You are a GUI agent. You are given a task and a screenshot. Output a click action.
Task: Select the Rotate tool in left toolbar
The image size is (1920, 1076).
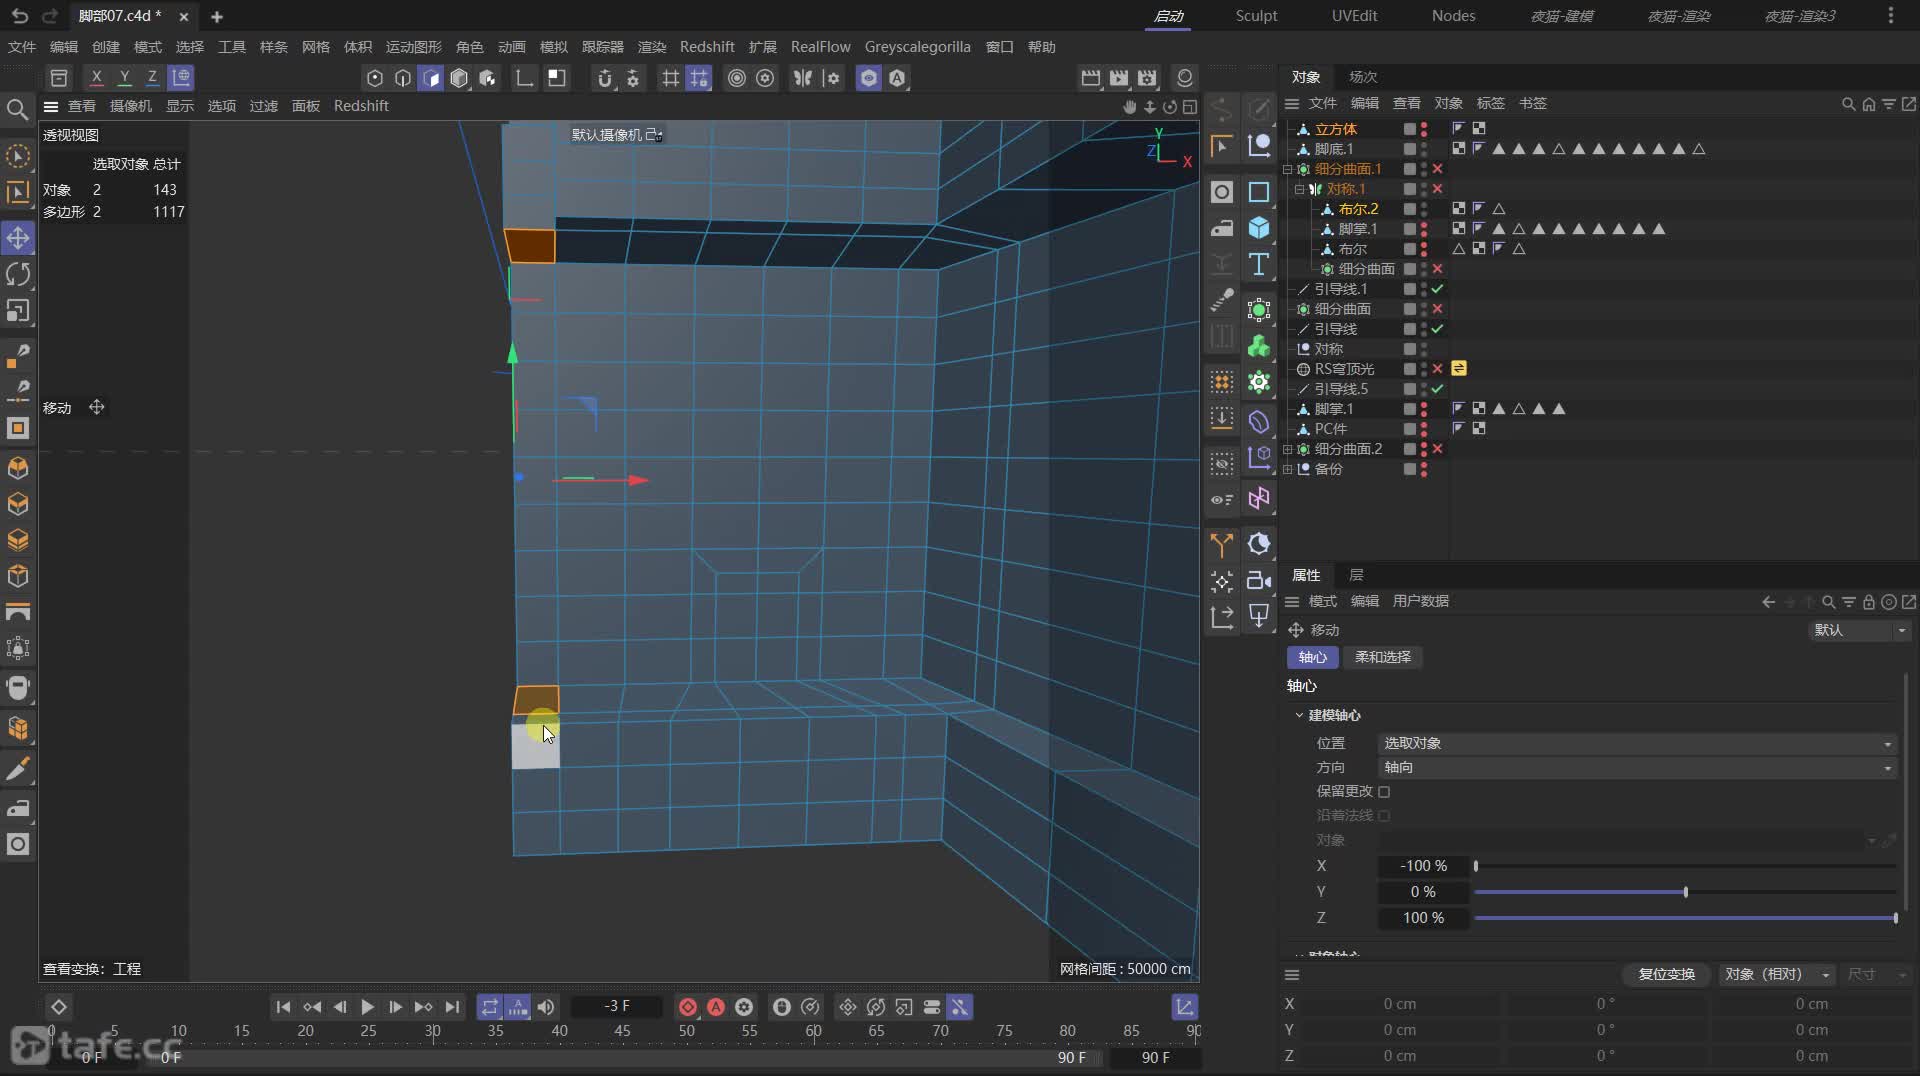pos(18,274)
